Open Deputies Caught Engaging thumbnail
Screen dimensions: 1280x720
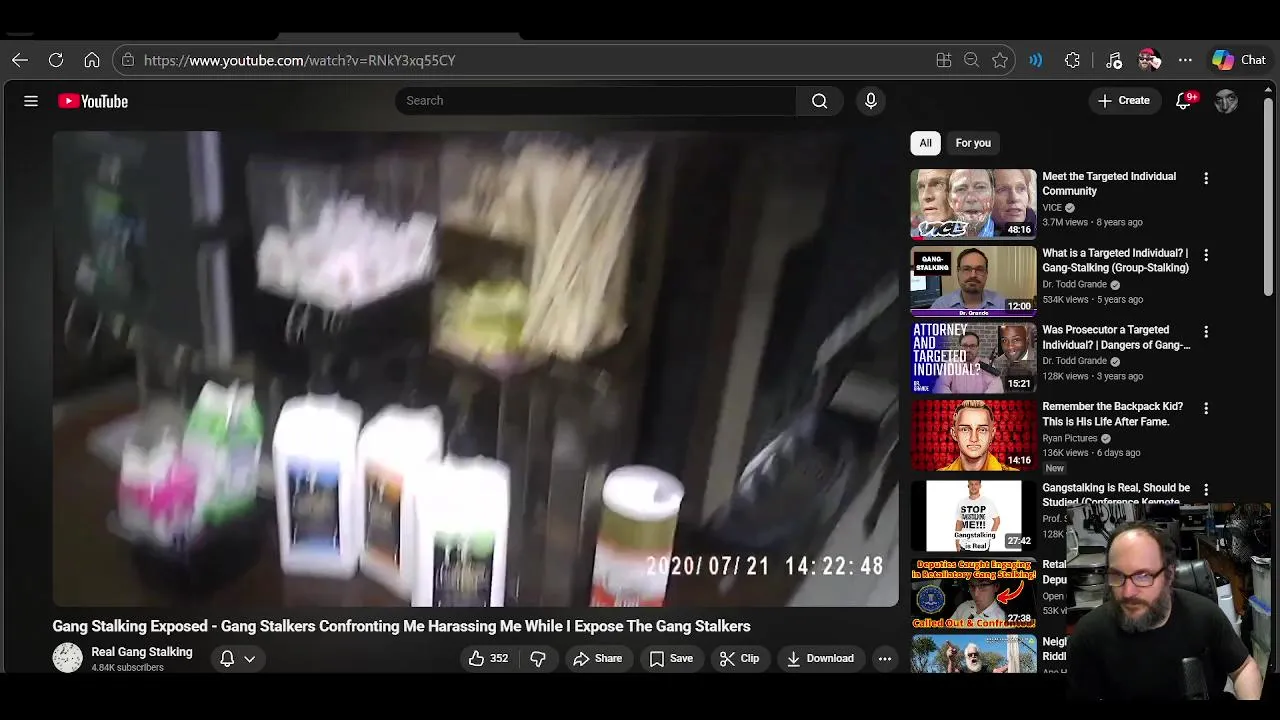point(973,592)
